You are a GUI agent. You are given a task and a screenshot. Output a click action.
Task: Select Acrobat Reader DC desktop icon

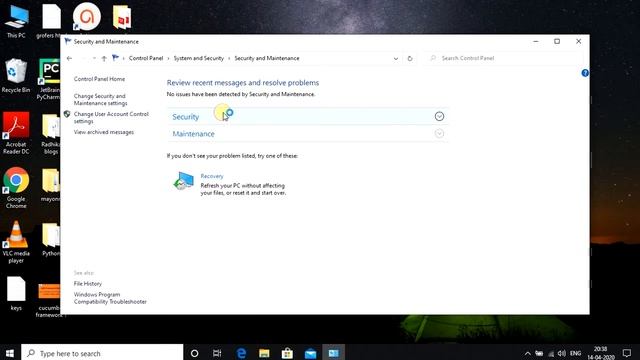pos(16,133)
